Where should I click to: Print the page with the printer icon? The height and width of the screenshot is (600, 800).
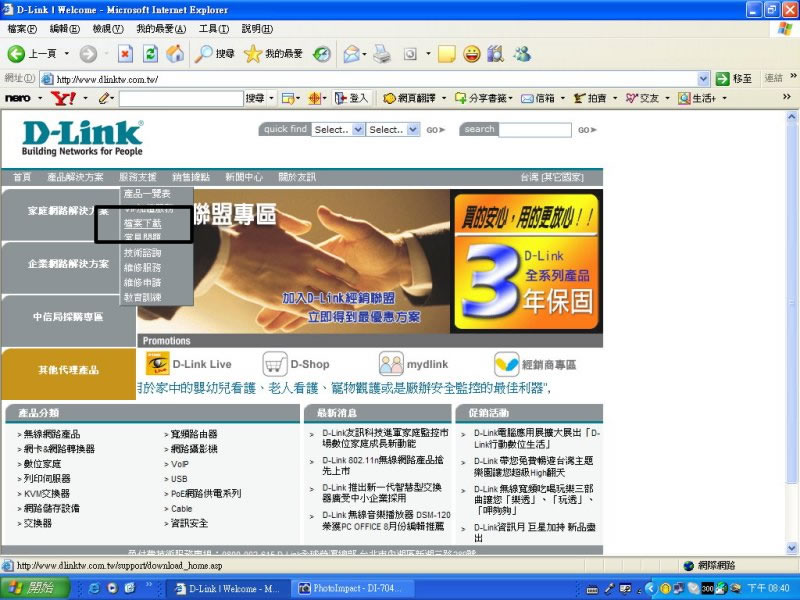[382, 54]
